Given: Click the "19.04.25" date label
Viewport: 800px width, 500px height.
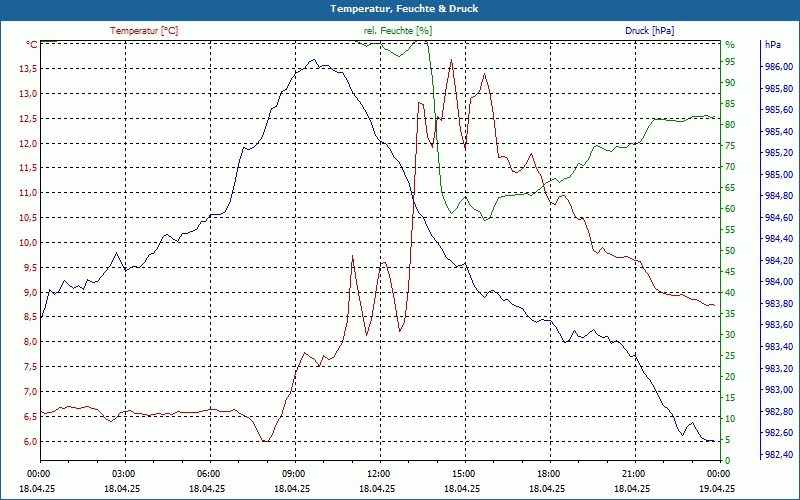Looking at the screenshot, I should click(x=718, y=488).
